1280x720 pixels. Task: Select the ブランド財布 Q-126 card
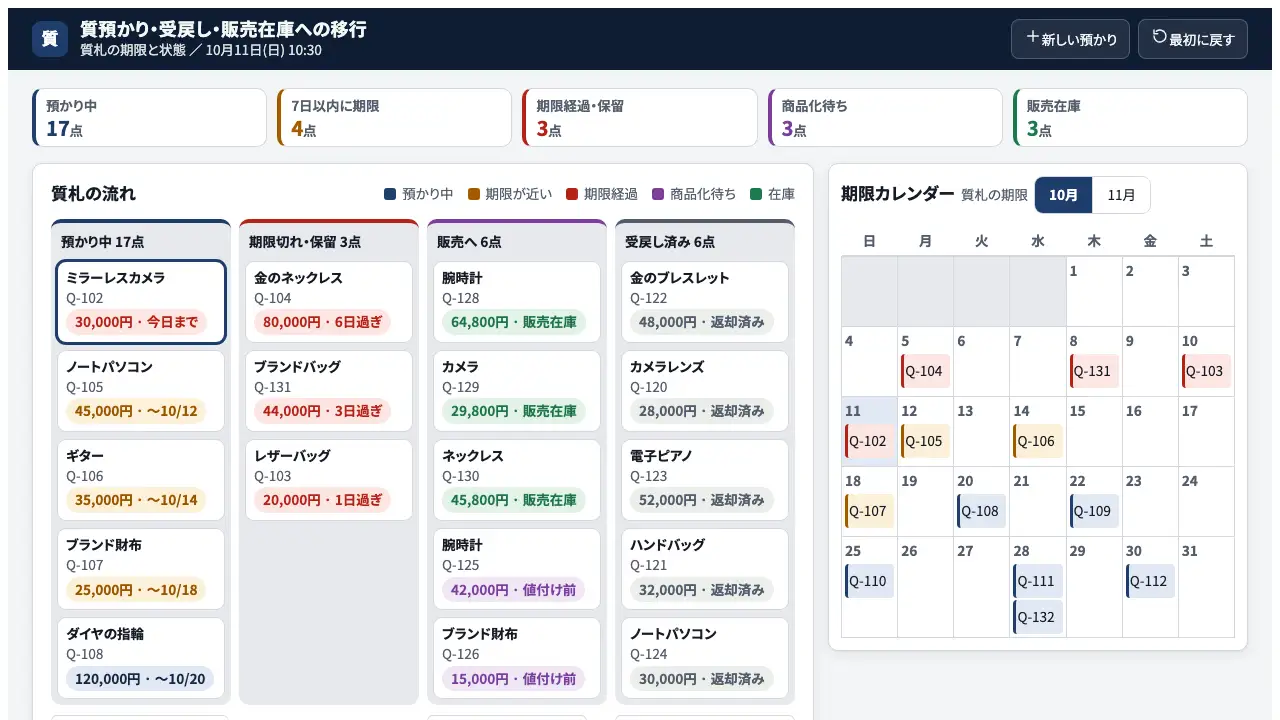[x=517, y=658]
